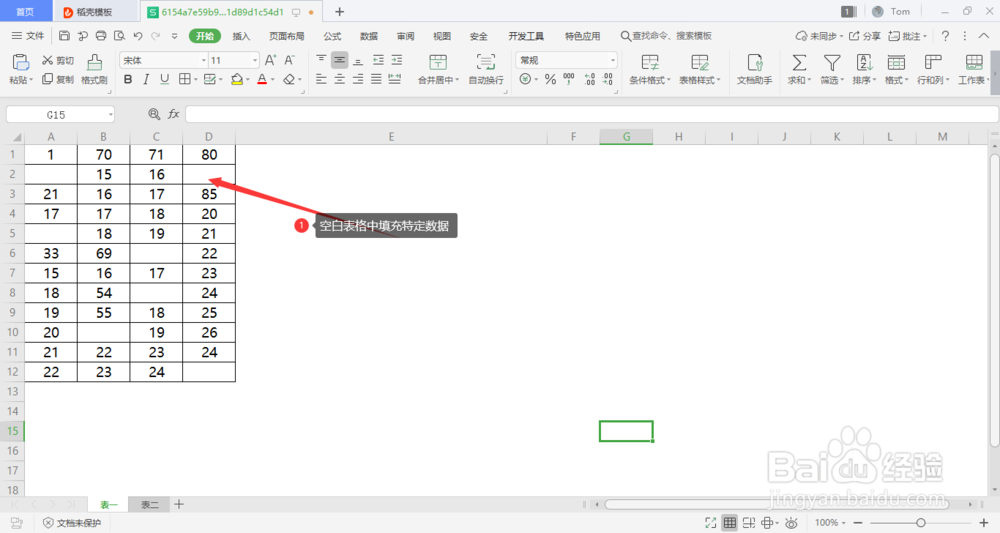Add a new sheet with plus button
Screen dimensions: 1000x533
point(179,504)
